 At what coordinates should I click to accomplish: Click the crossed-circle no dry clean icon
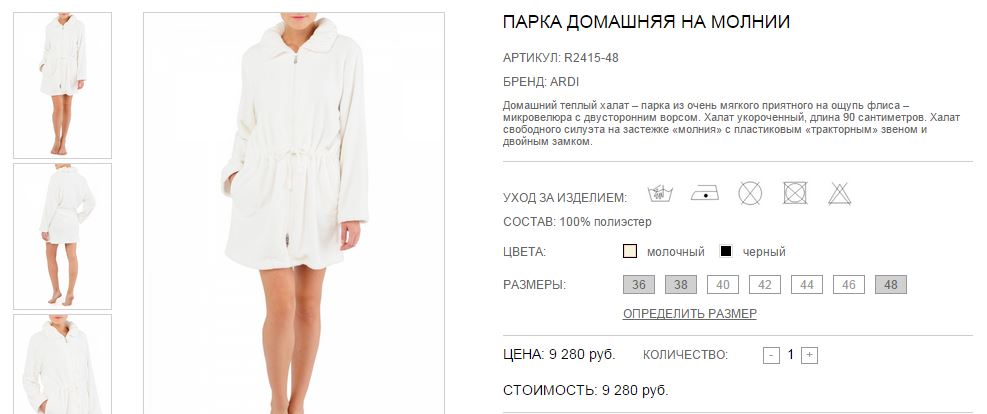click(x=750, y=193)
